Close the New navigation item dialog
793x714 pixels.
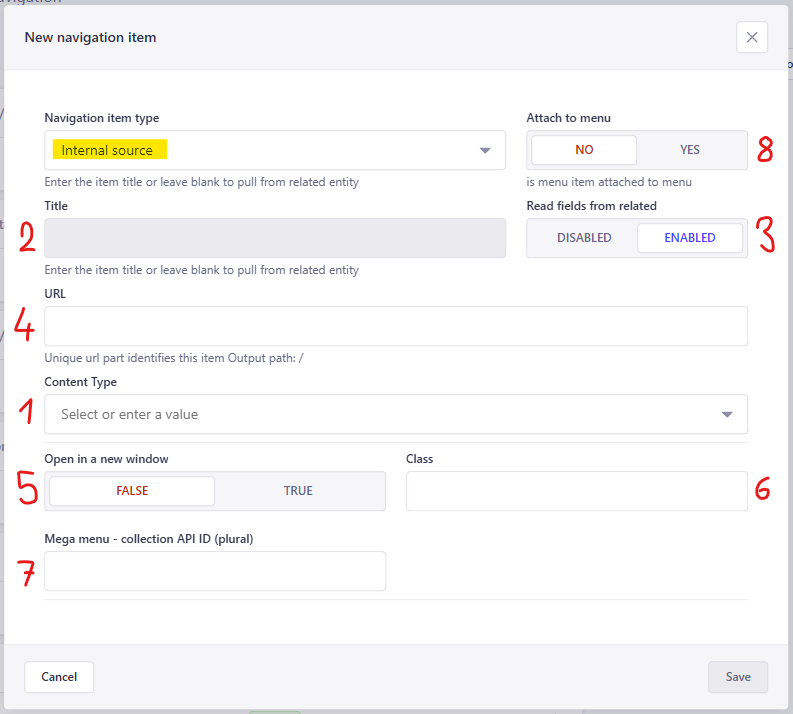point(751,37)
